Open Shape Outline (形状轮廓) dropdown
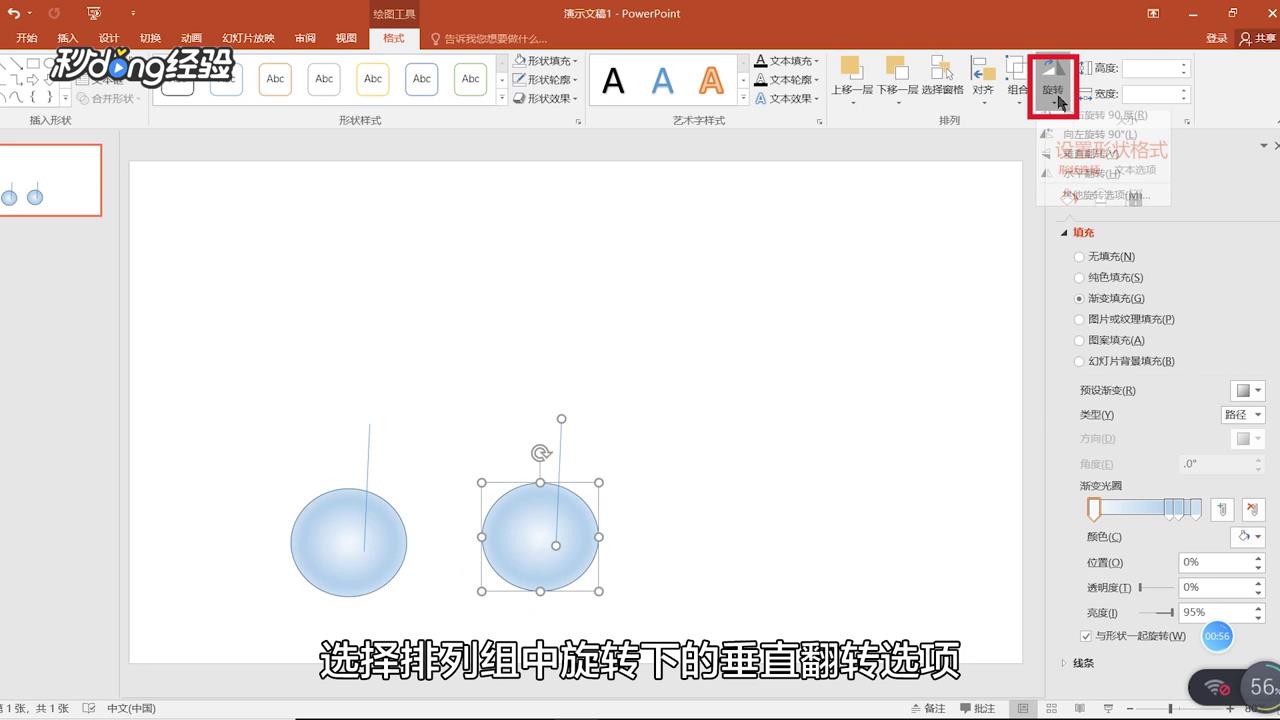This screenshot has height=720, width=1280. coord(546,80)
